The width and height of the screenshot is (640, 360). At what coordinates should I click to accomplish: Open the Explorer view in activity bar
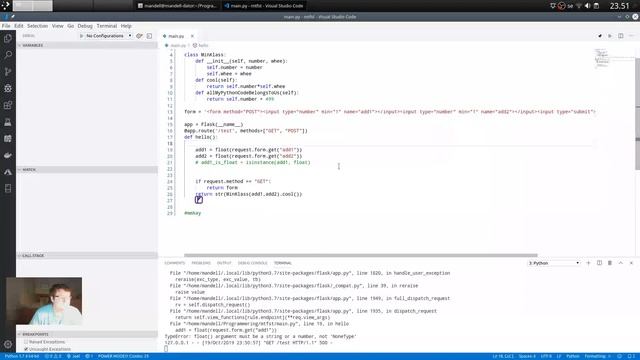(x=8, y=38)
